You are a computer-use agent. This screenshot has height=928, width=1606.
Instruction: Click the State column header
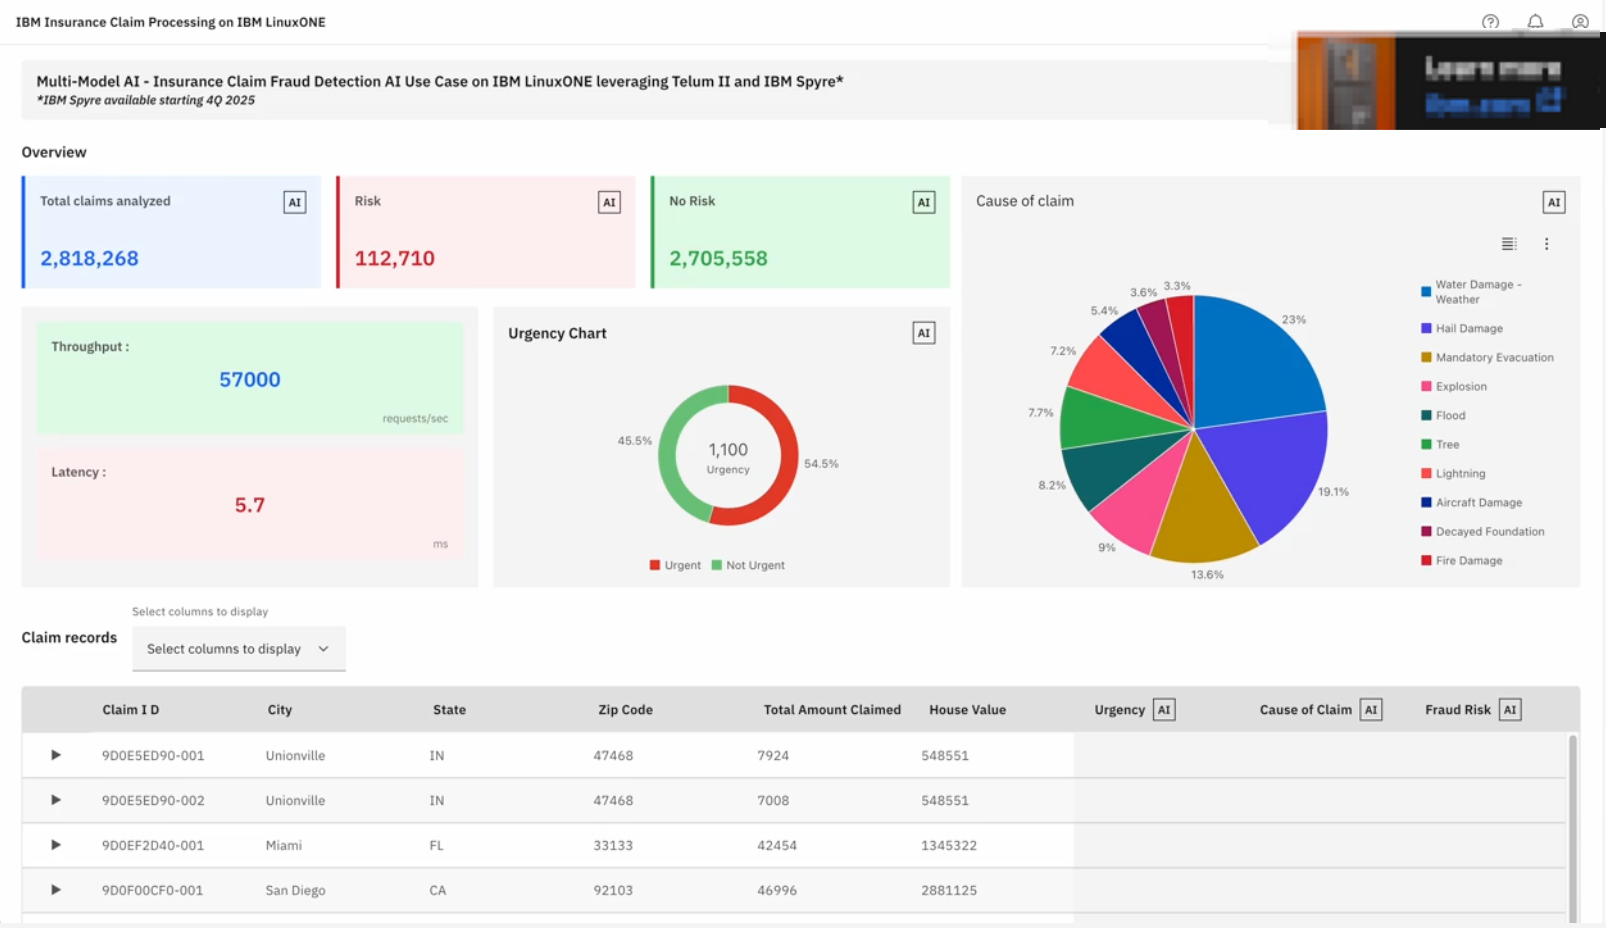[x=449, y=710]
